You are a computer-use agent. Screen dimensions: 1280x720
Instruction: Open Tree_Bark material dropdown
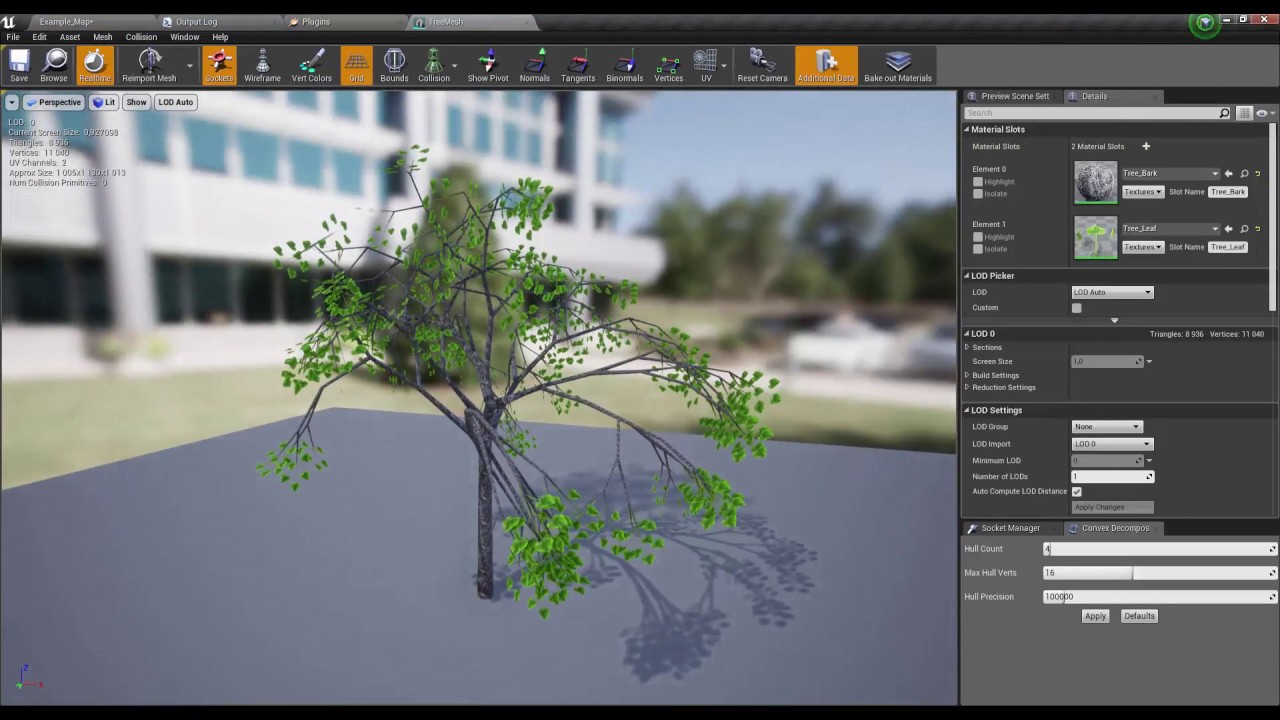1170,173
